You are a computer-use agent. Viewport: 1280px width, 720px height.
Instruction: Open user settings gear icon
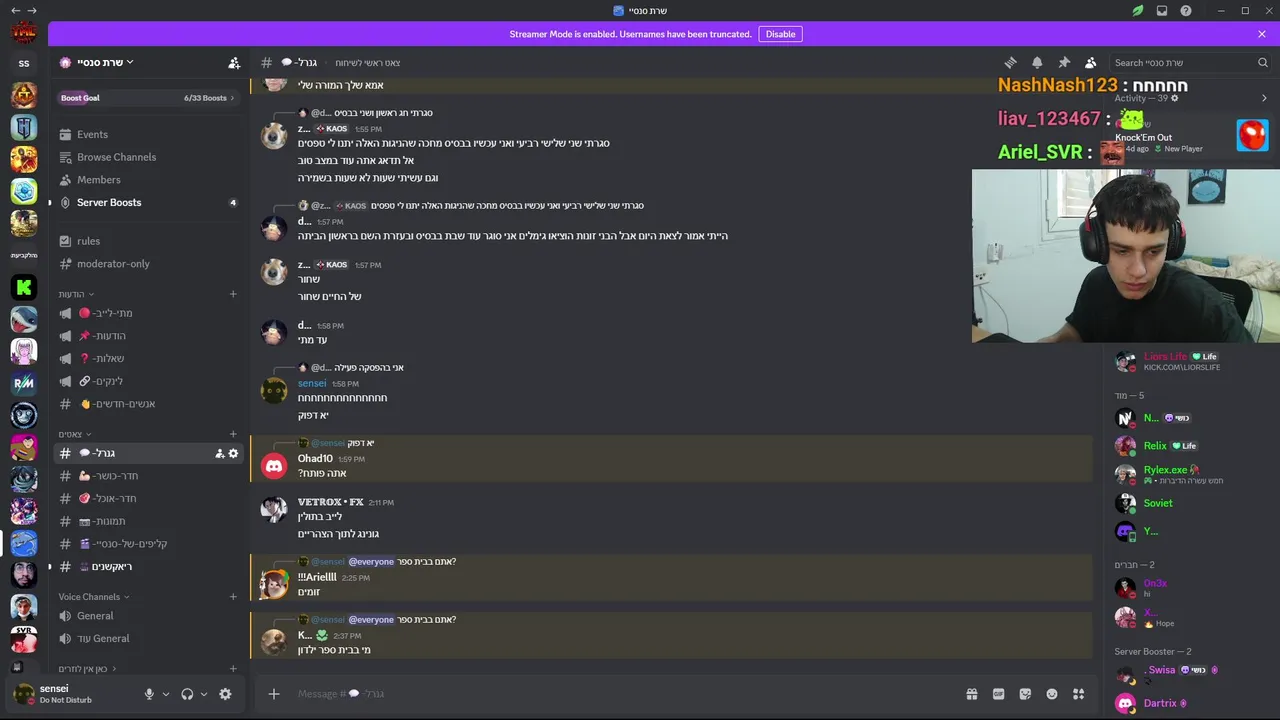click(x=225, y=694)
